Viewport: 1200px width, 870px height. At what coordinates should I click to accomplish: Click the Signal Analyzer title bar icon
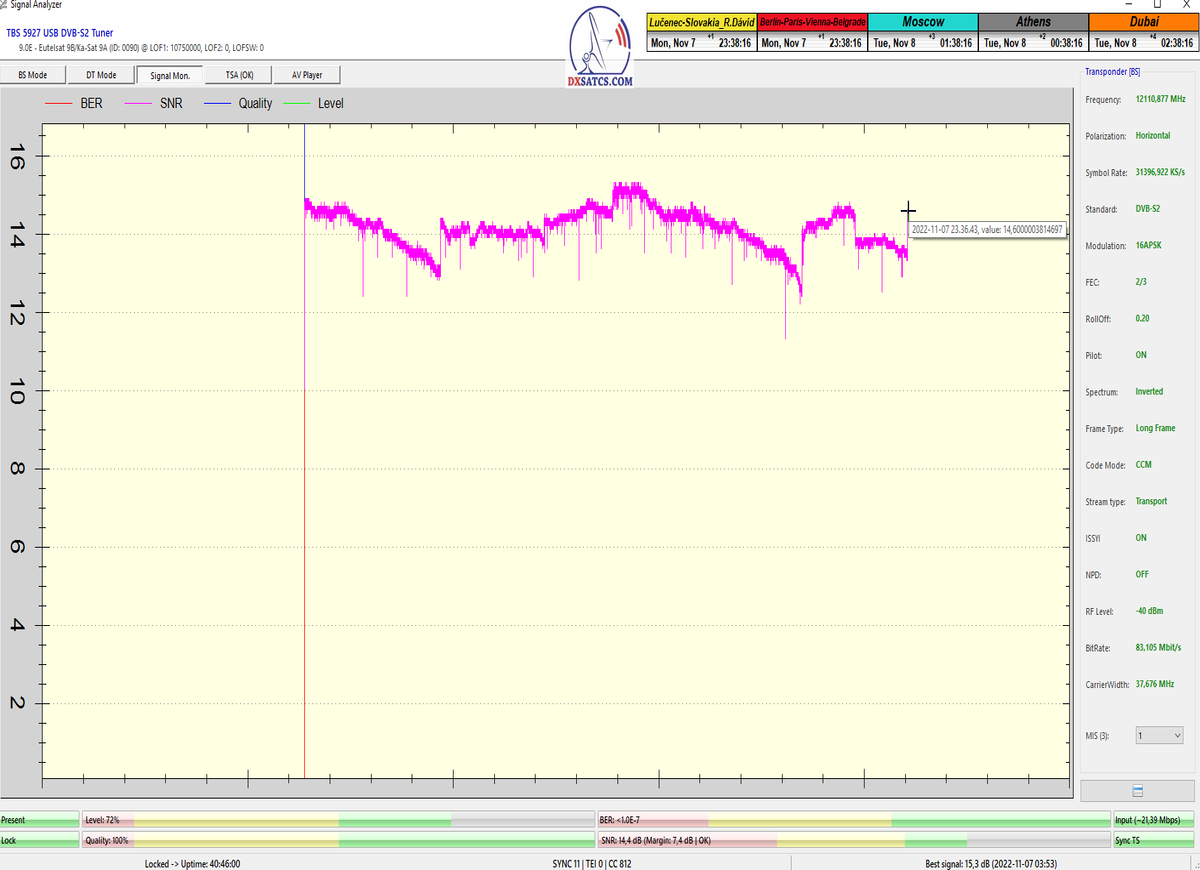(4, 5)
